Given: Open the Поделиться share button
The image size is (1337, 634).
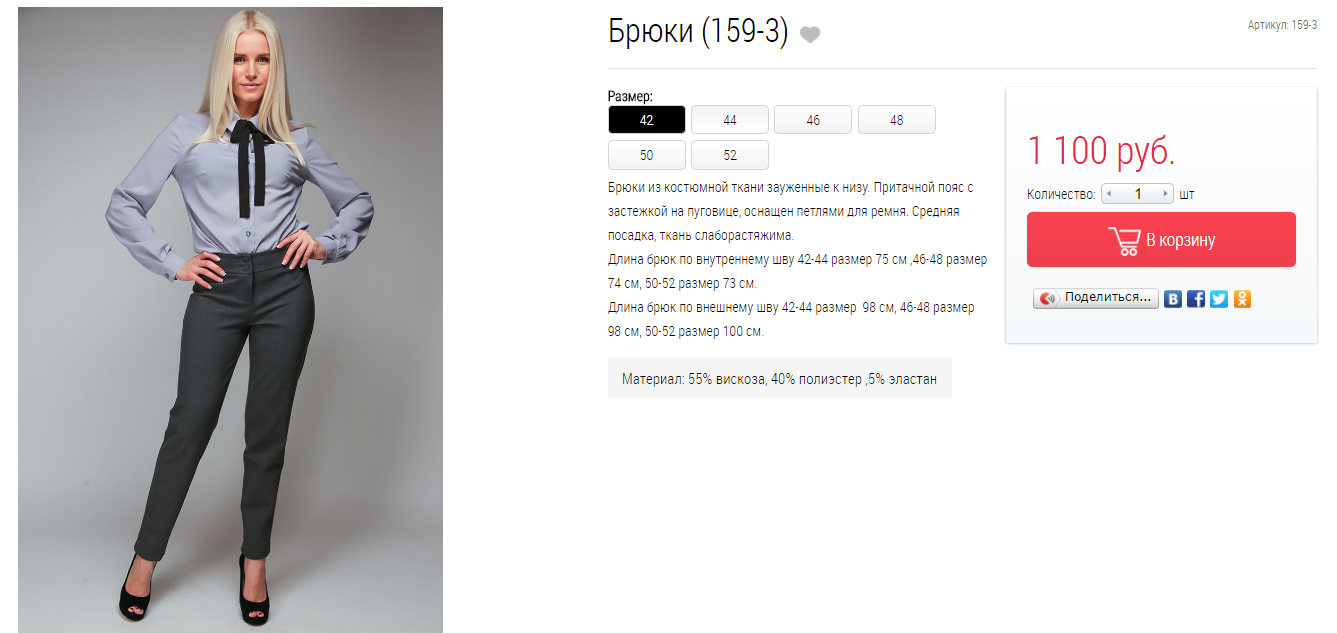Looking at the screenshot, I should pos(1096,298).
